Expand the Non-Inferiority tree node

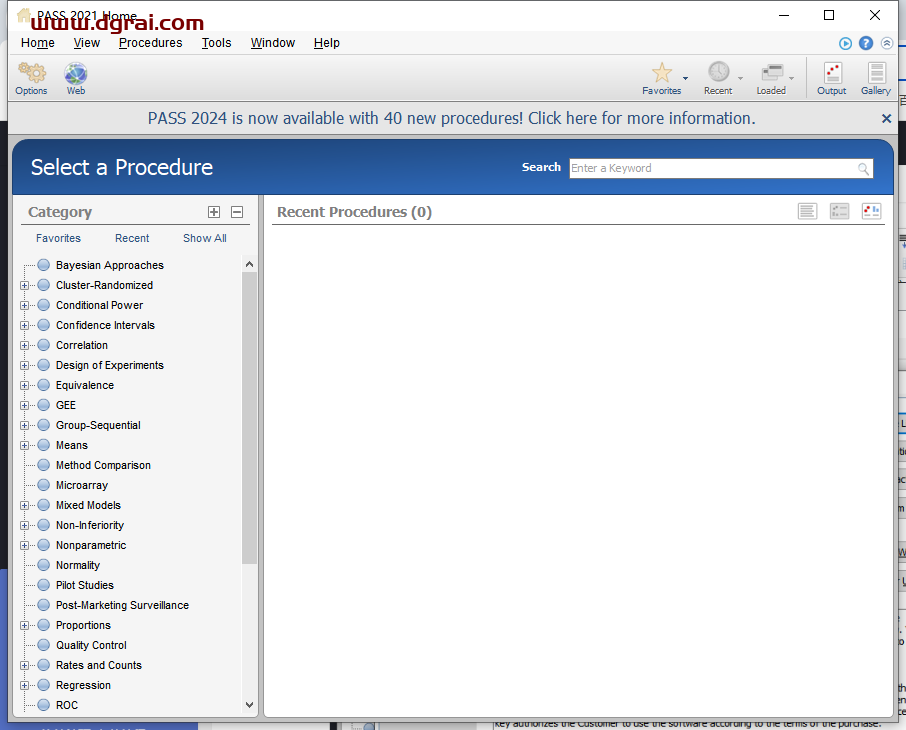pos(24,525)
